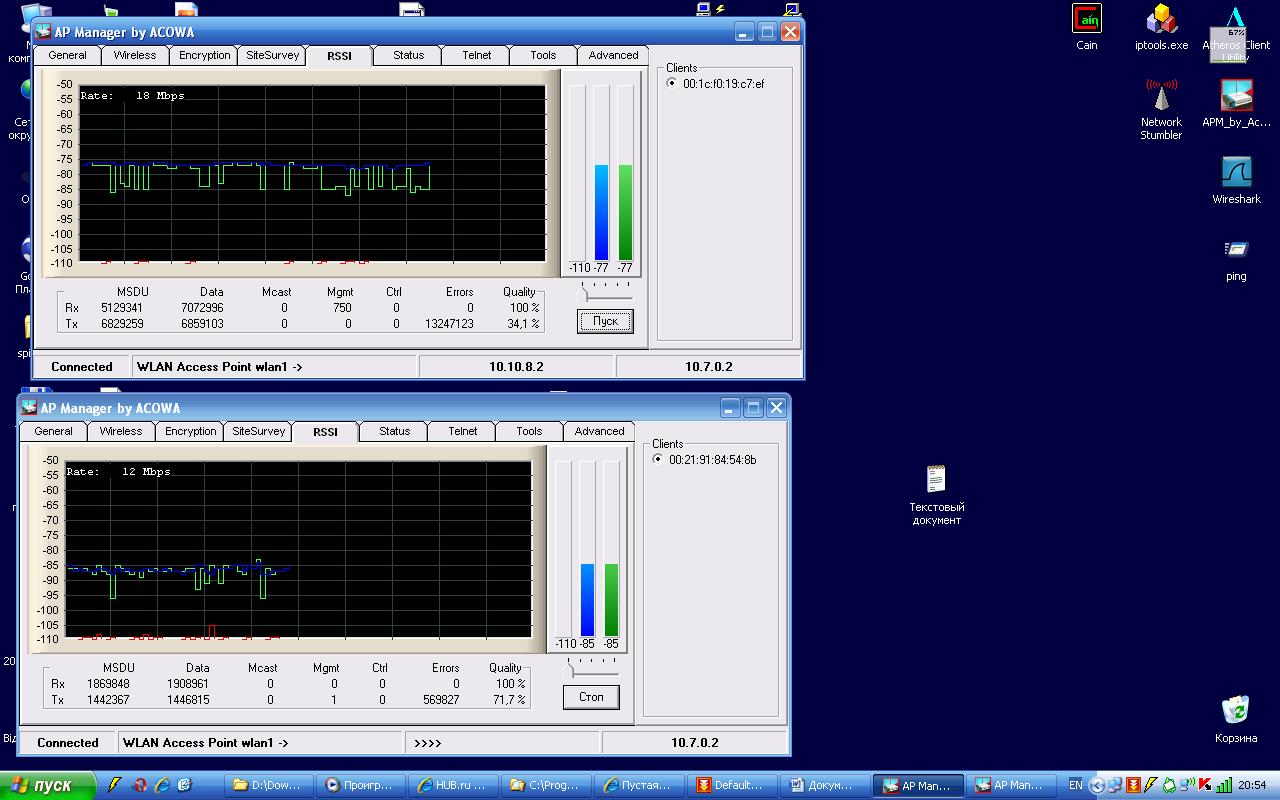Select the Cain desktop icon
Viewport: 1280px width, 800px height.
tap(1086, 20)
